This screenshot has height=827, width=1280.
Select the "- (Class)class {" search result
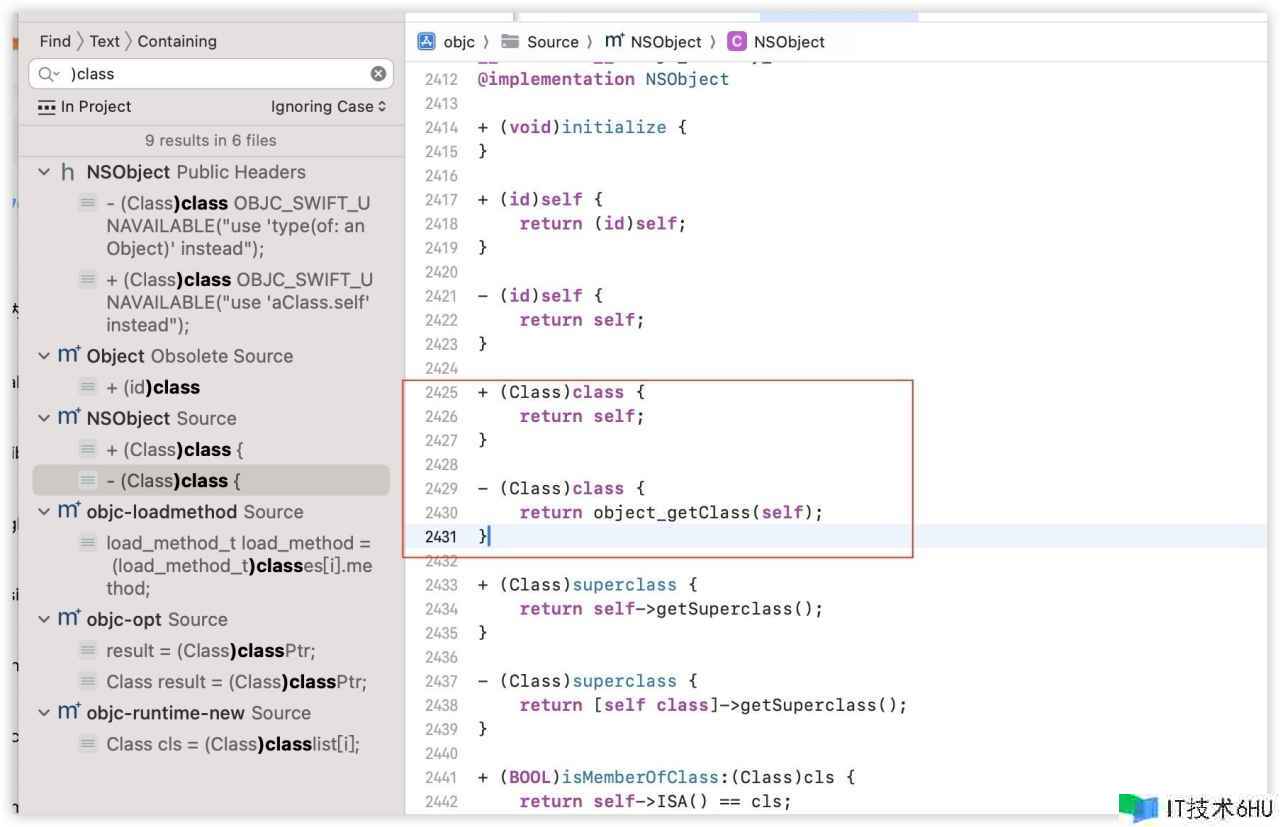(x=174, y=481)
